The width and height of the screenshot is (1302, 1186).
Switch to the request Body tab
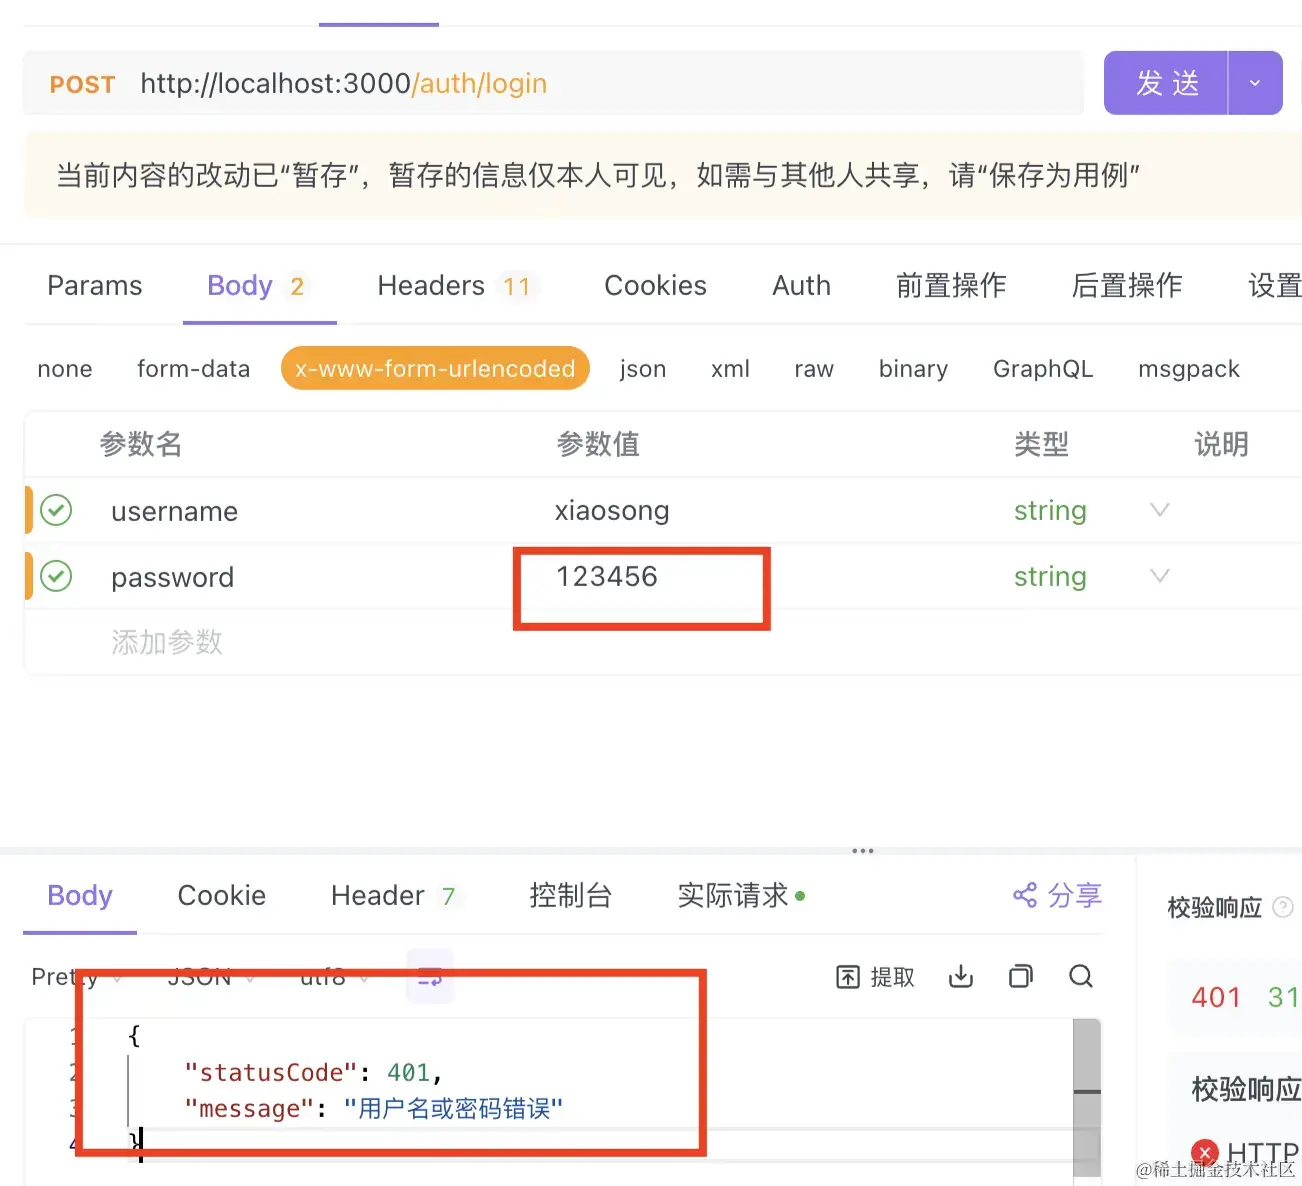tap(258, 286)
